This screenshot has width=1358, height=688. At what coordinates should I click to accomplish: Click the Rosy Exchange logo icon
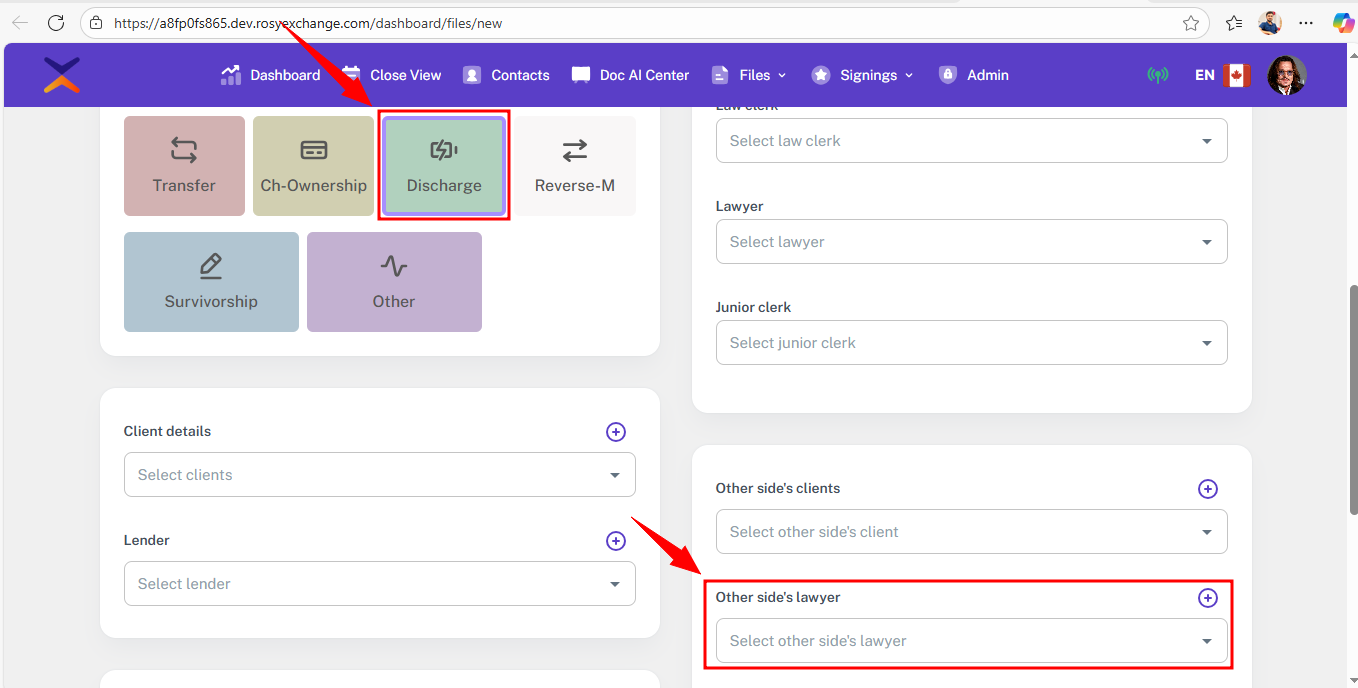coord(62,75)
